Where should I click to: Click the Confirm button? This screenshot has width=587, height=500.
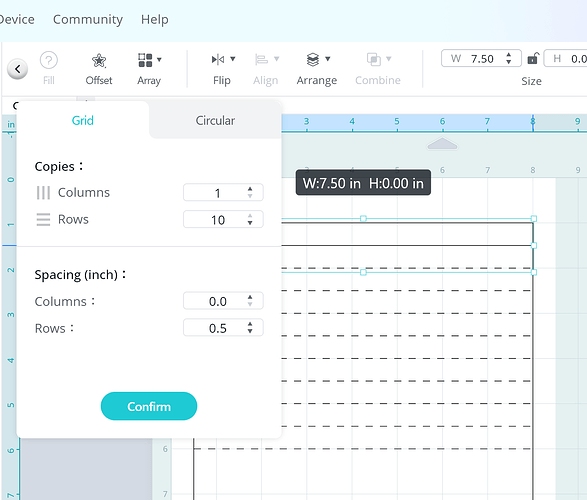149,406
